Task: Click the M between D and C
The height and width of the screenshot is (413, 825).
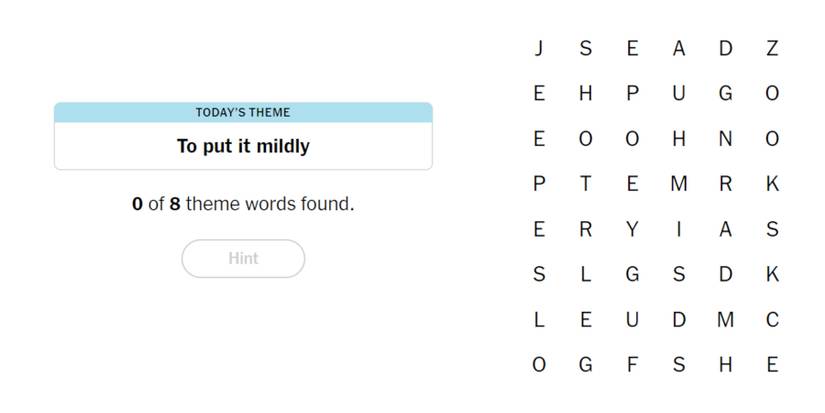Action: (x=725, y=320)
